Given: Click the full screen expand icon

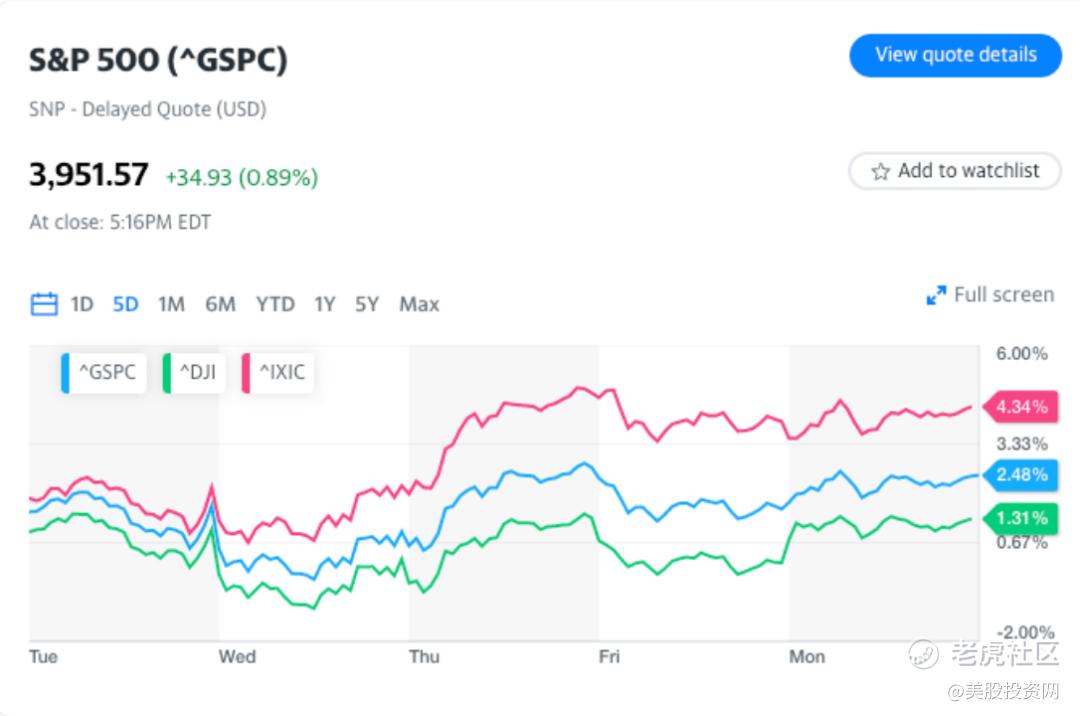Looking at the screenshot, I should (936, 295).
